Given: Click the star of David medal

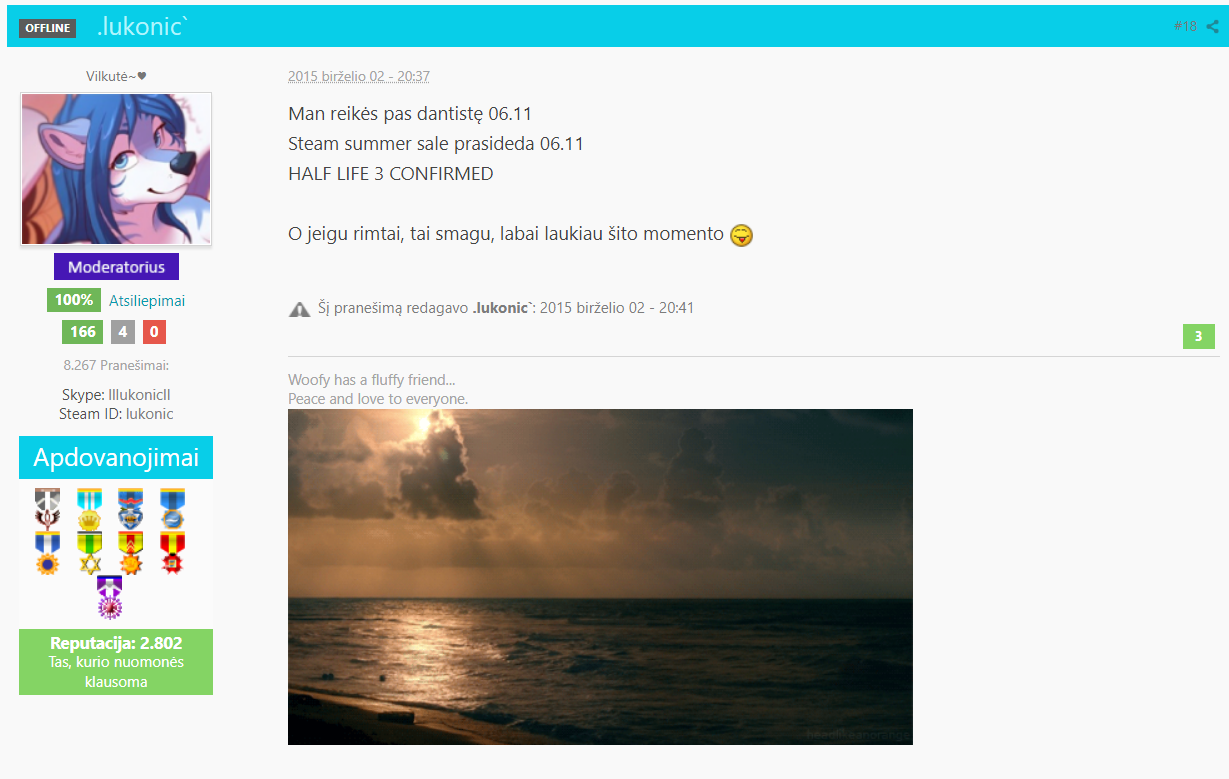Looking at the screenshot, I should click(x=89, y=552).
